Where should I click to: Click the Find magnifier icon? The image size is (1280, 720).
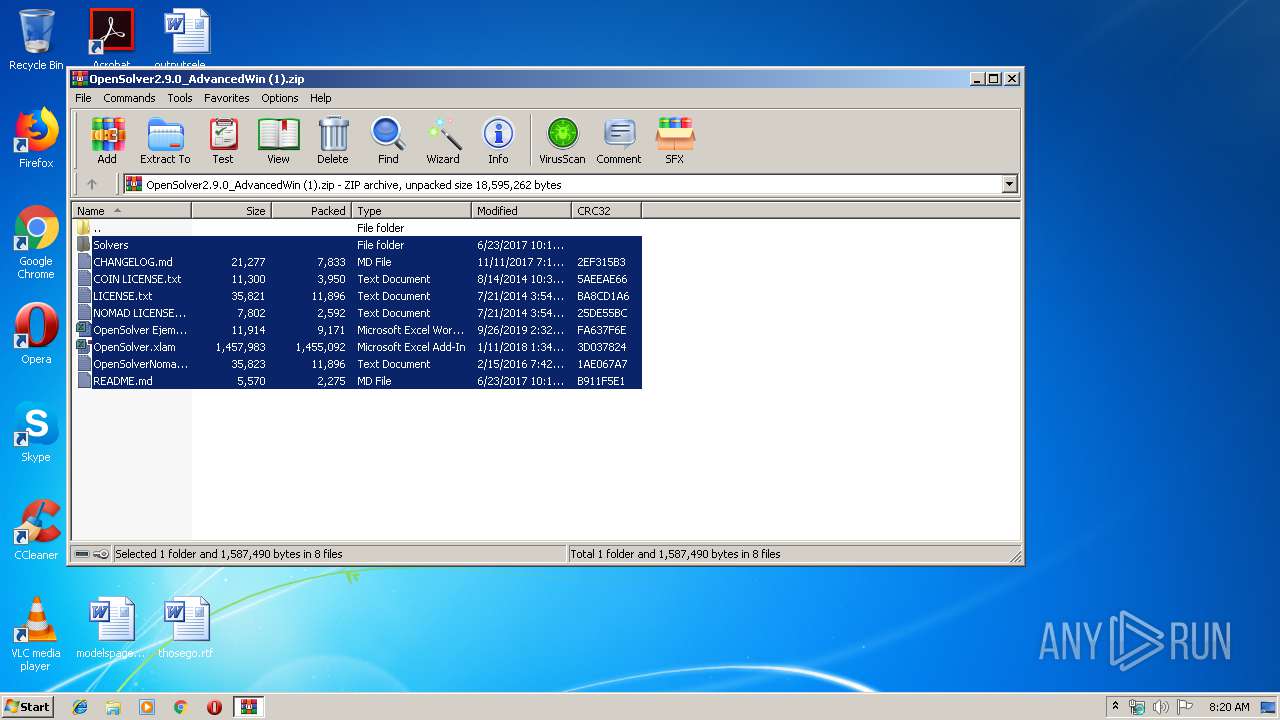coord(388,141)
